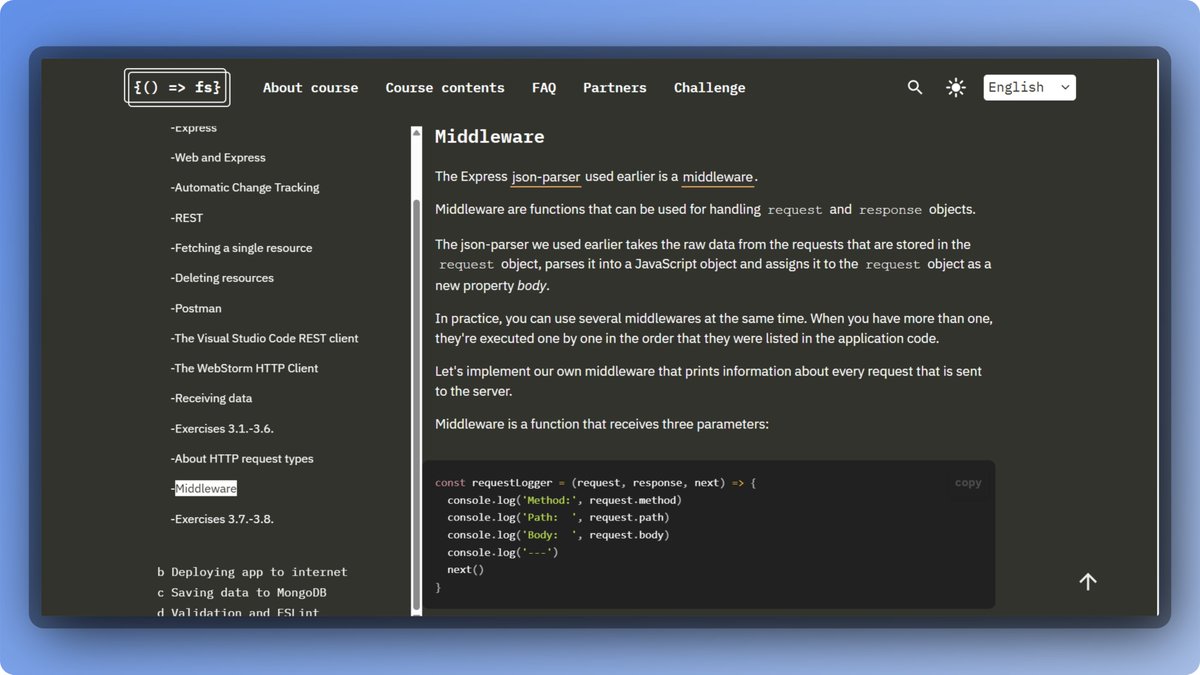The height and width of the screenshot is (675, 1200).
Task: Open Exercises 3.7.-3.8. link
Action: [222, 518]
